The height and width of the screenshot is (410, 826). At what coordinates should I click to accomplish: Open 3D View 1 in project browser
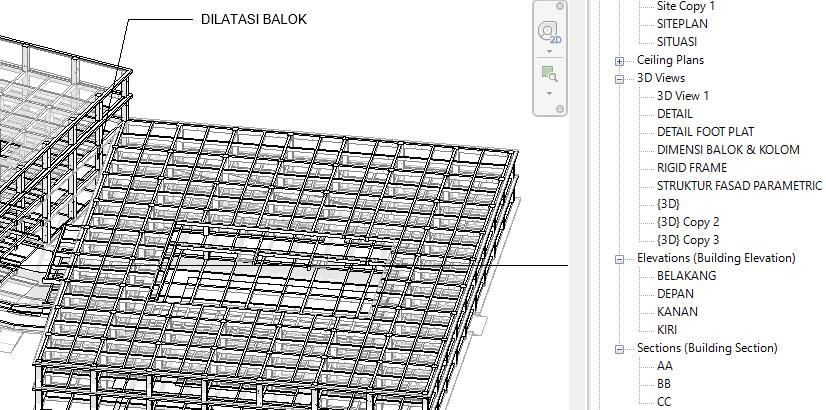683,96
